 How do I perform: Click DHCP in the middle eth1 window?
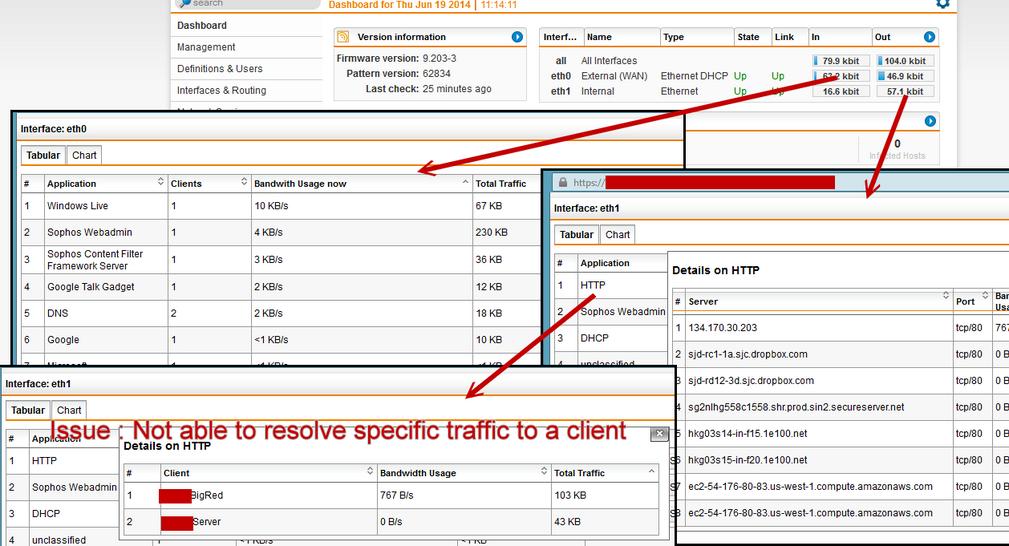[x=594, y=338]
